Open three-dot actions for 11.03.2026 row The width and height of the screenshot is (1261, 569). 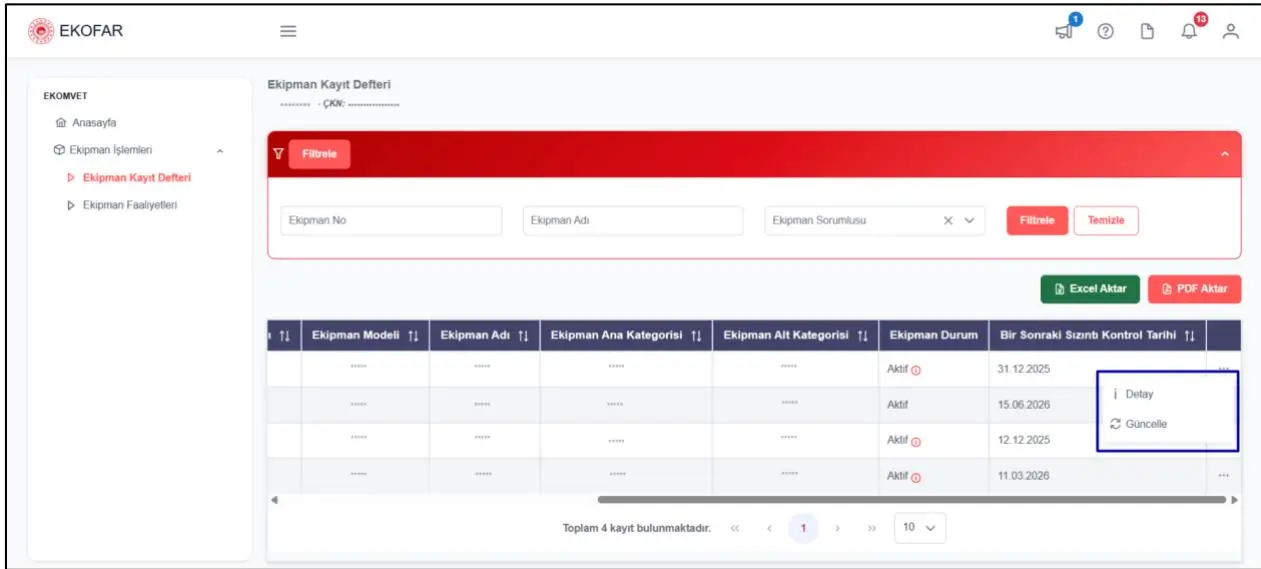point(1224,476)
